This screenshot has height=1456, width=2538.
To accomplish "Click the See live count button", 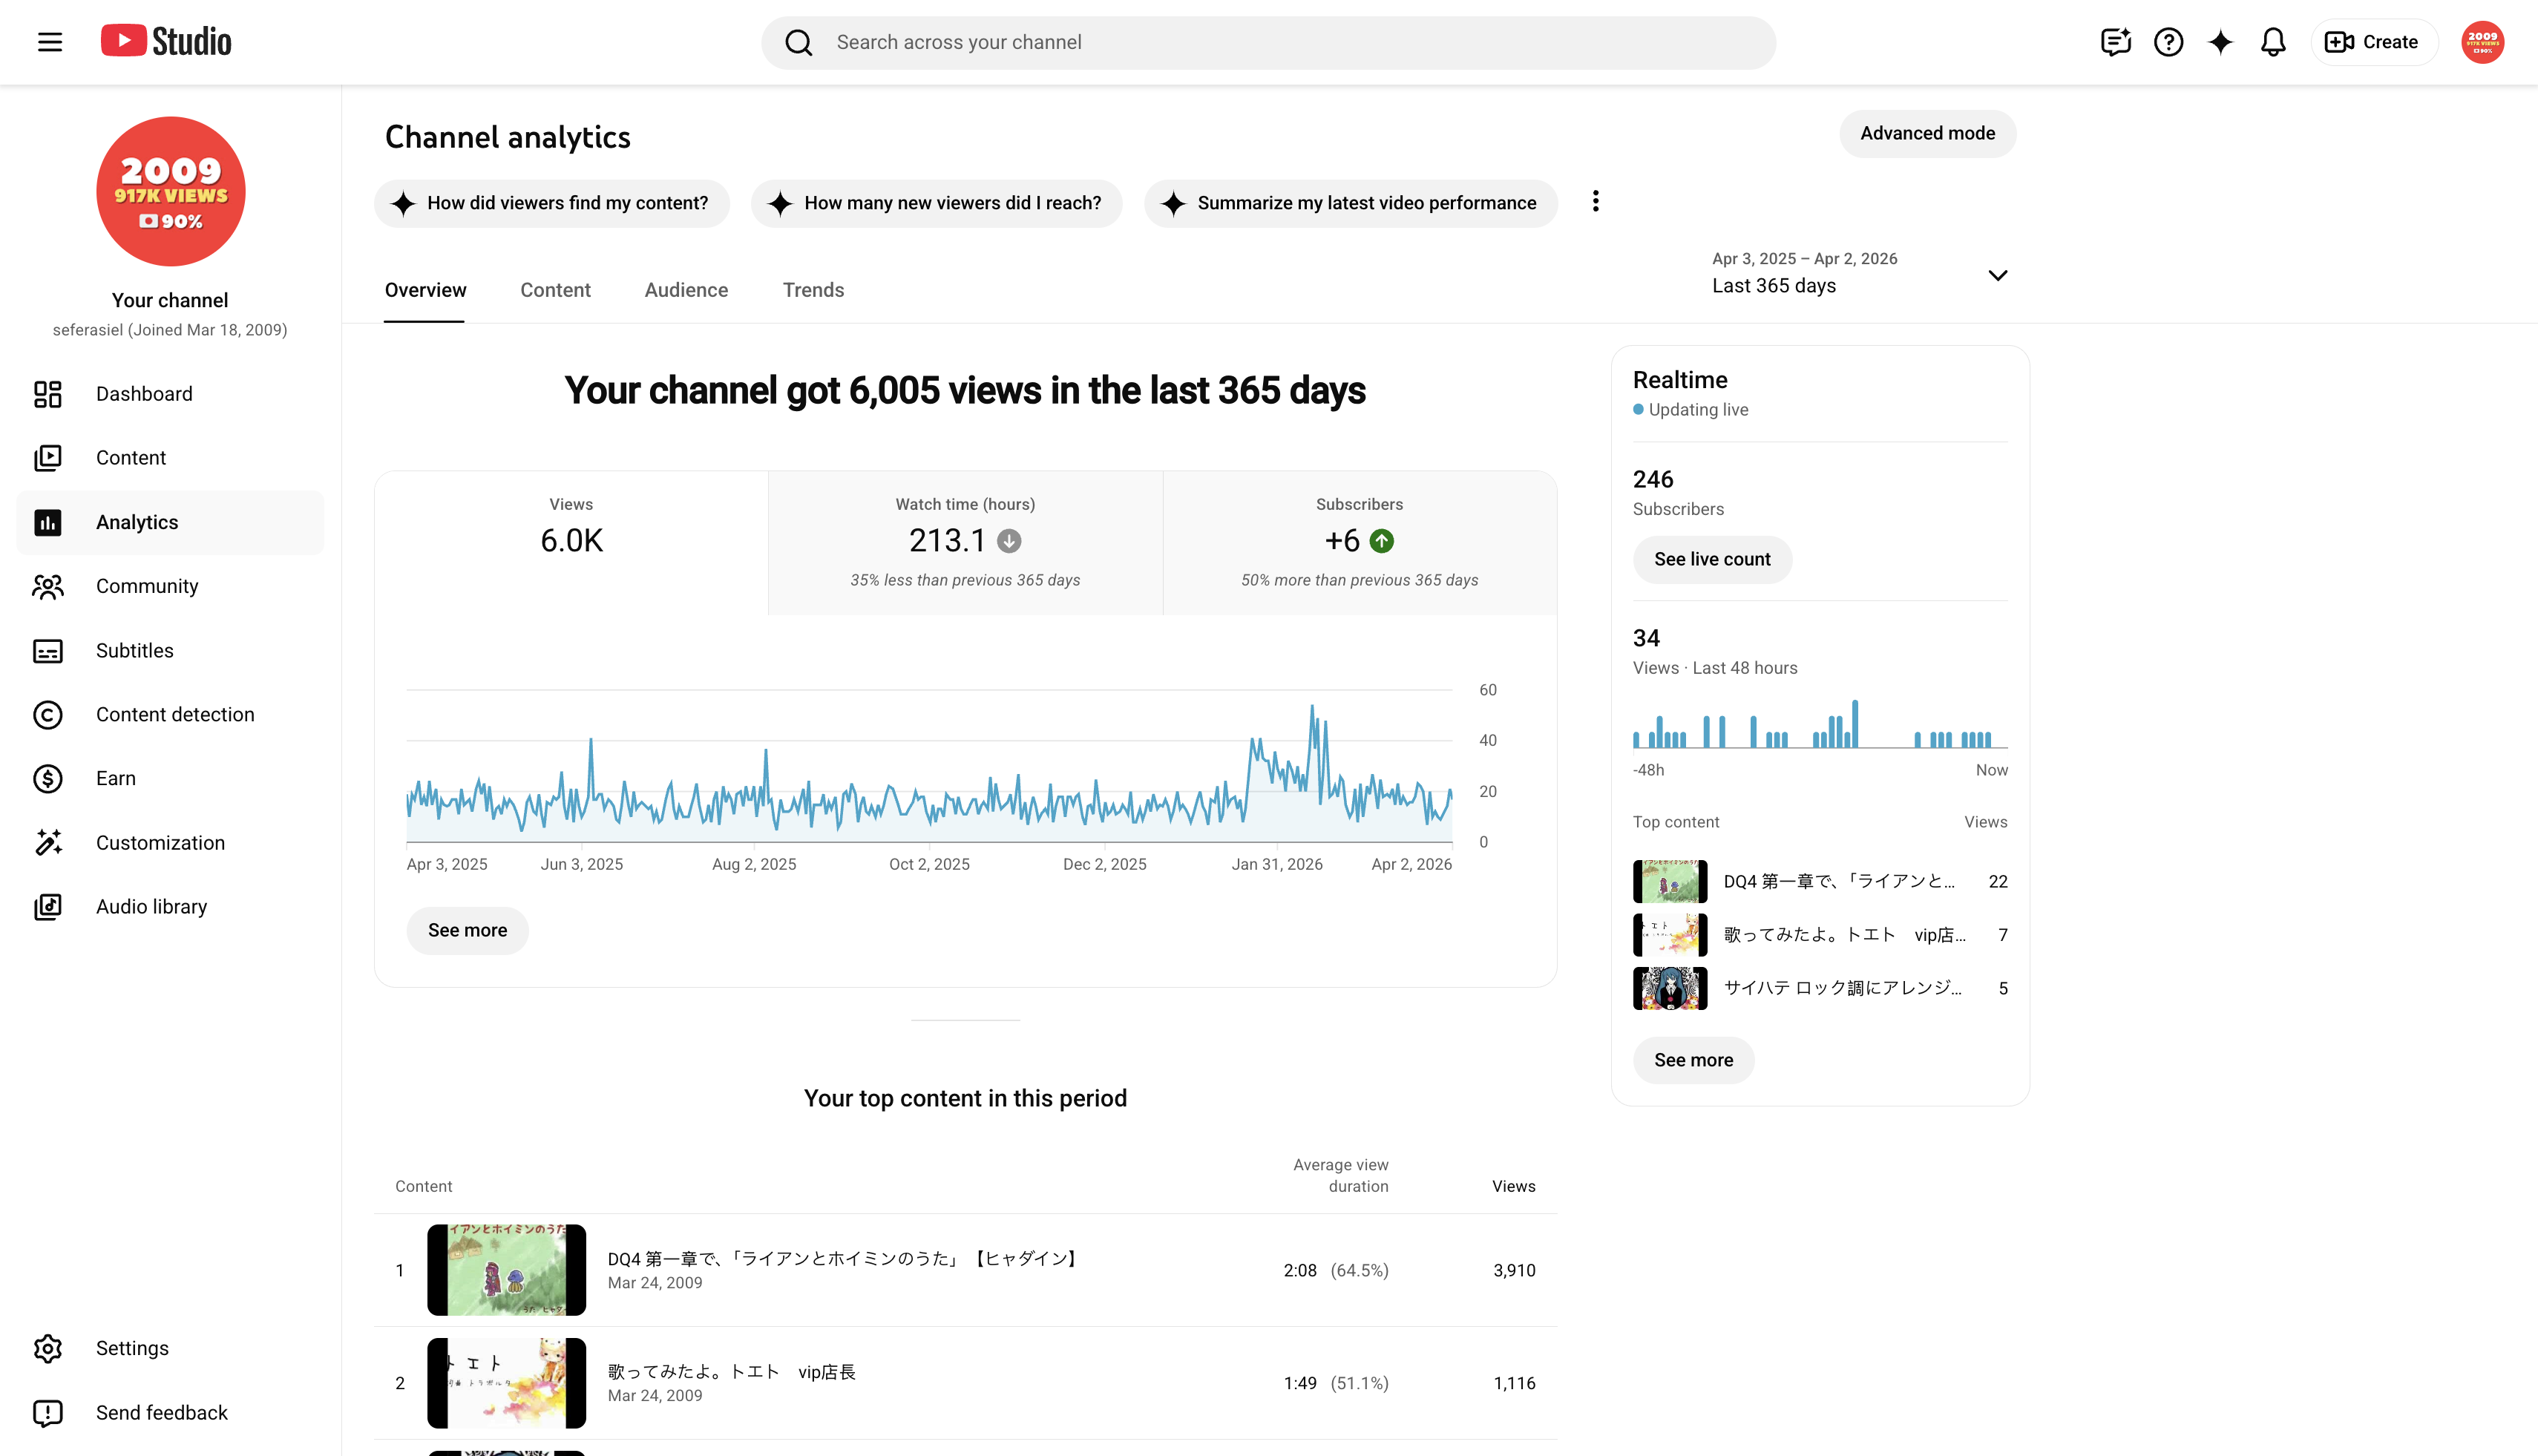I will coord(1712,560).
